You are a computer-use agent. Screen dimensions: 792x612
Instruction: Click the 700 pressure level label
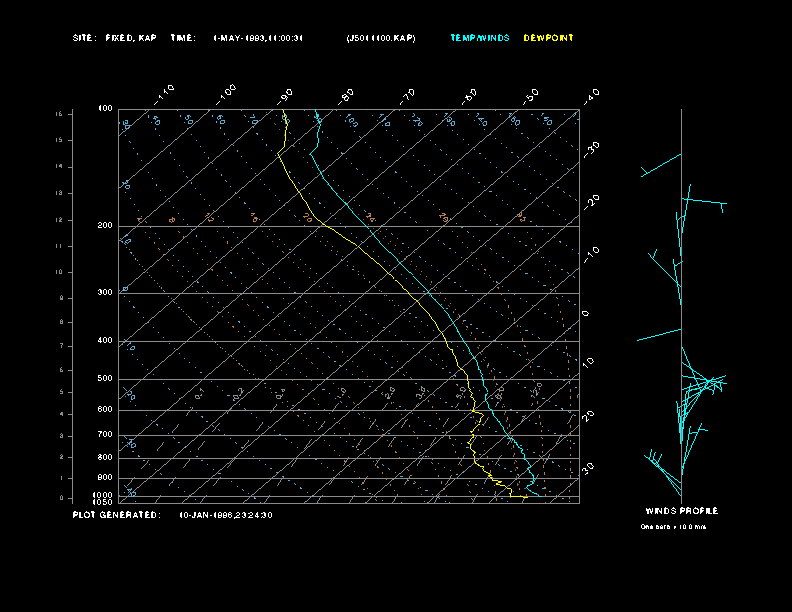pos(105,435)
